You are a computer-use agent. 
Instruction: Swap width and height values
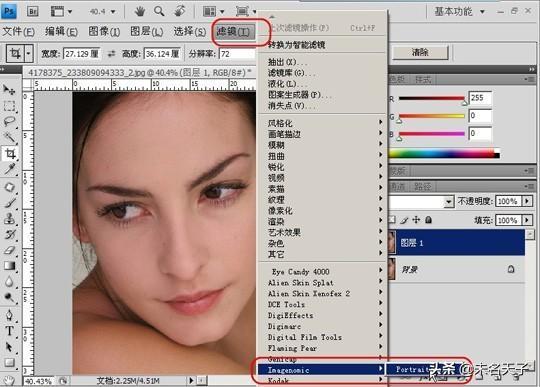coord(111,54)
